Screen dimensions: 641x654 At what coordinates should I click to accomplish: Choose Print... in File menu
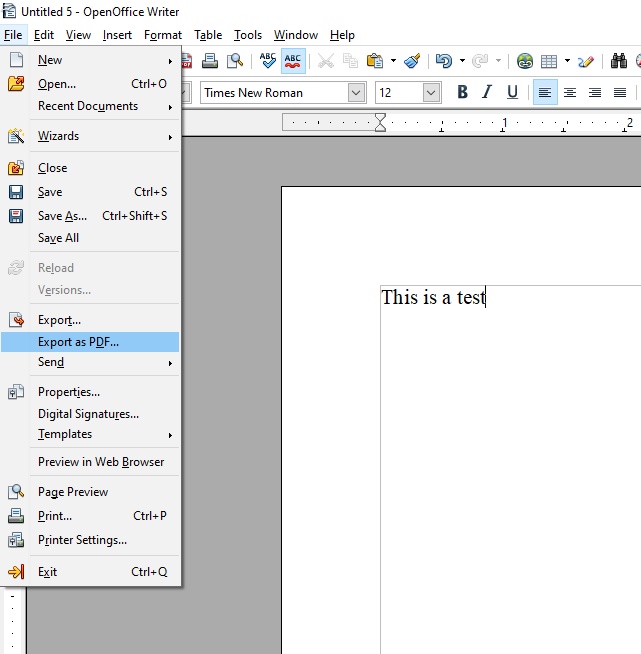coord(90,516)
